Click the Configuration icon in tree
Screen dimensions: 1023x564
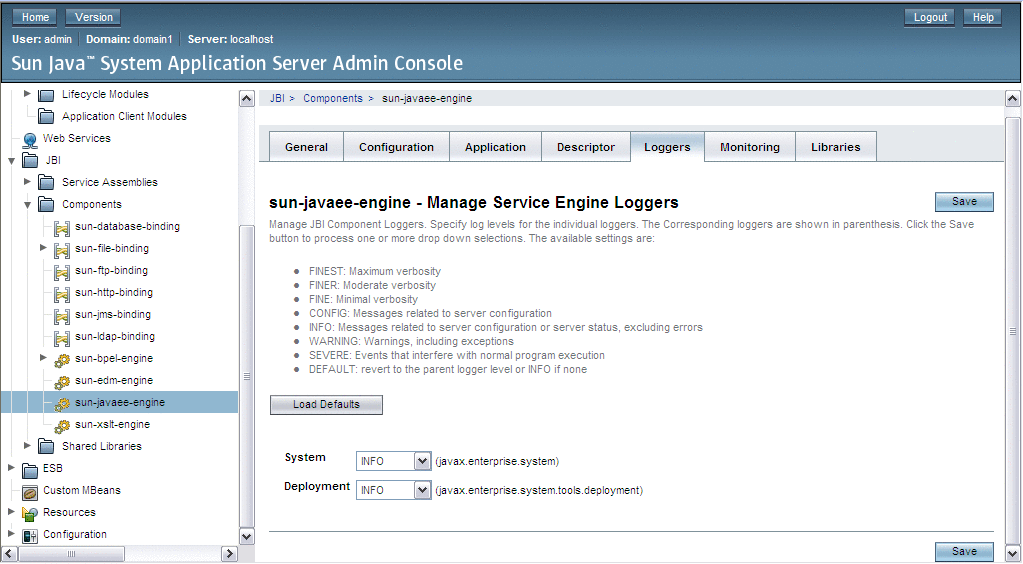(x=30, y=536)
